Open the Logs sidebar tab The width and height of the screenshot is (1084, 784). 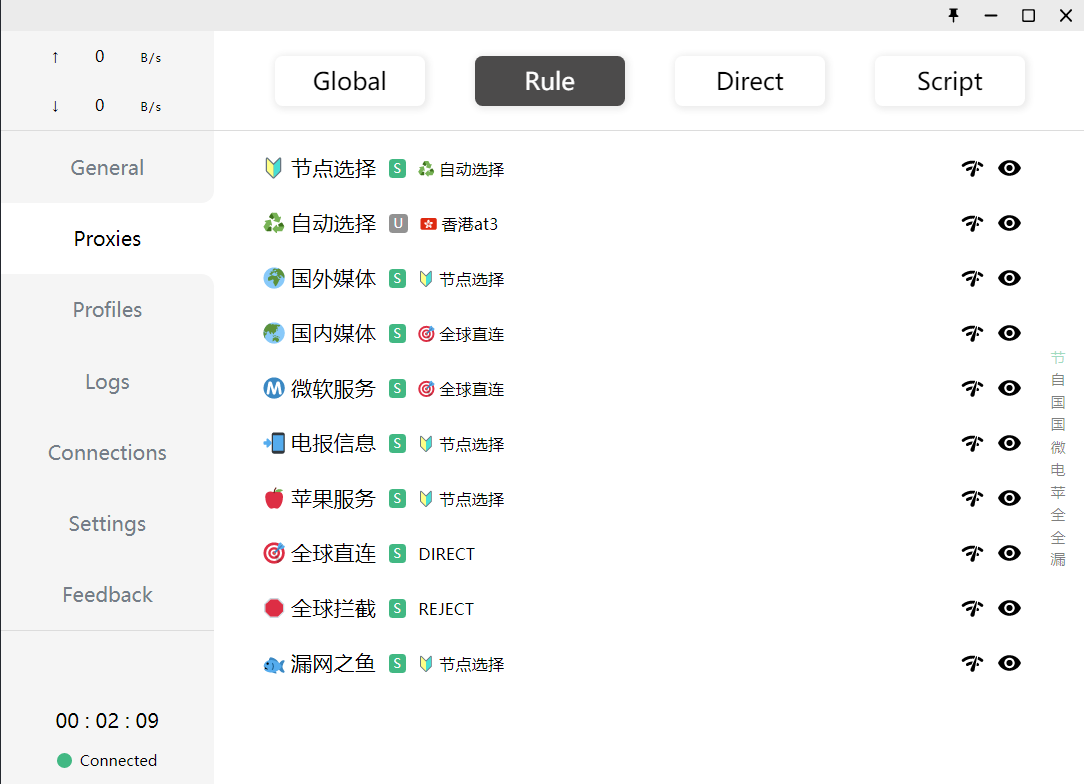[107, 382]
